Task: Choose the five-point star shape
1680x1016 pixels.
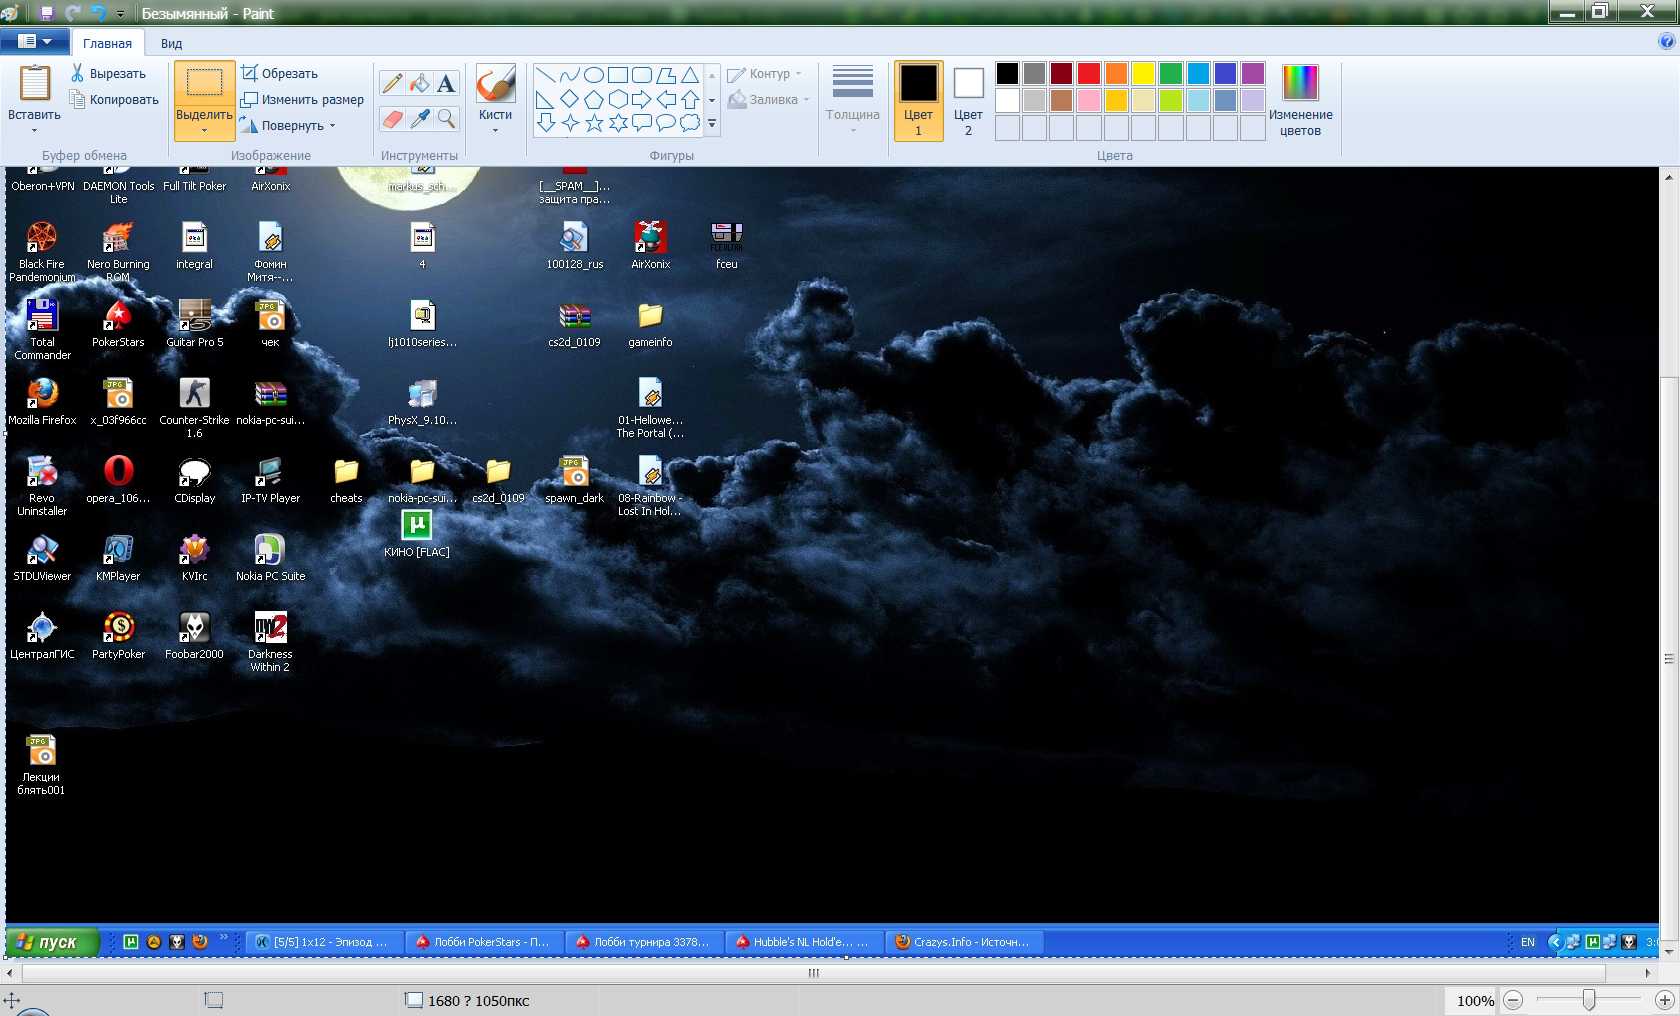Action: pyautogui.click(x=594, y=123)
